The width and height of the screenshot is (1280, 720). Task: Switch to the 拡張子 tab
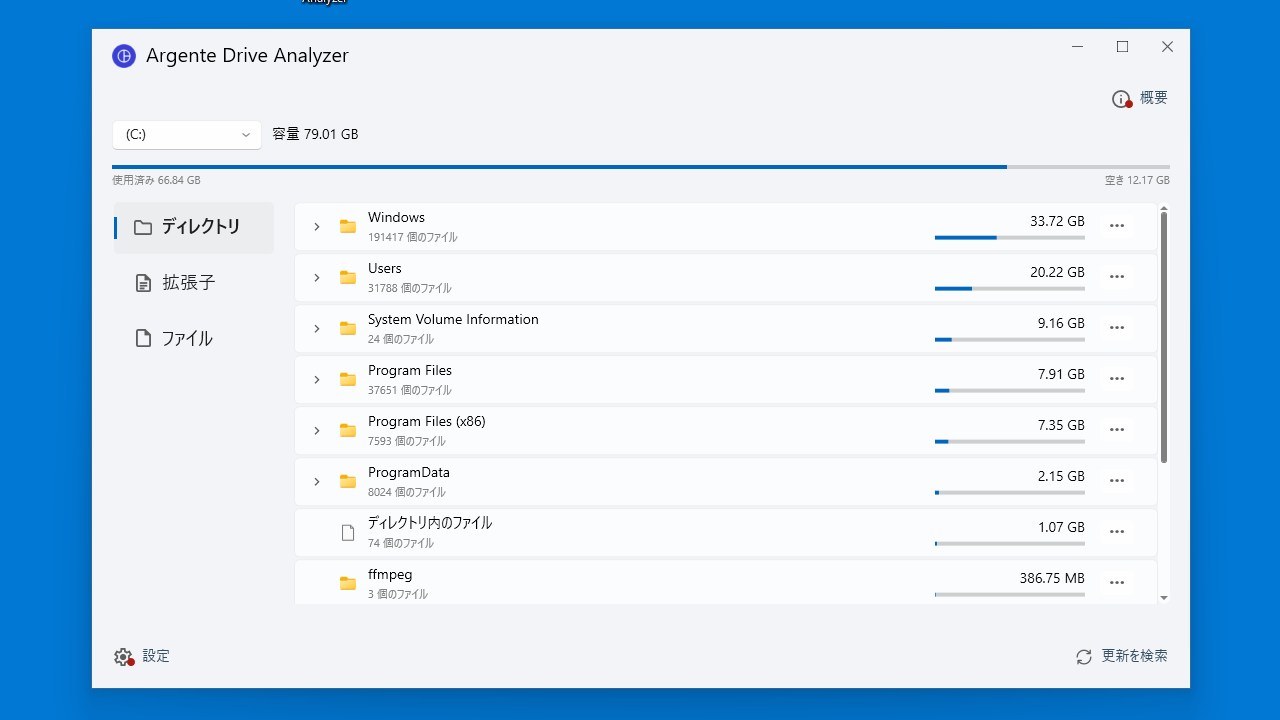tap(194, 283)
